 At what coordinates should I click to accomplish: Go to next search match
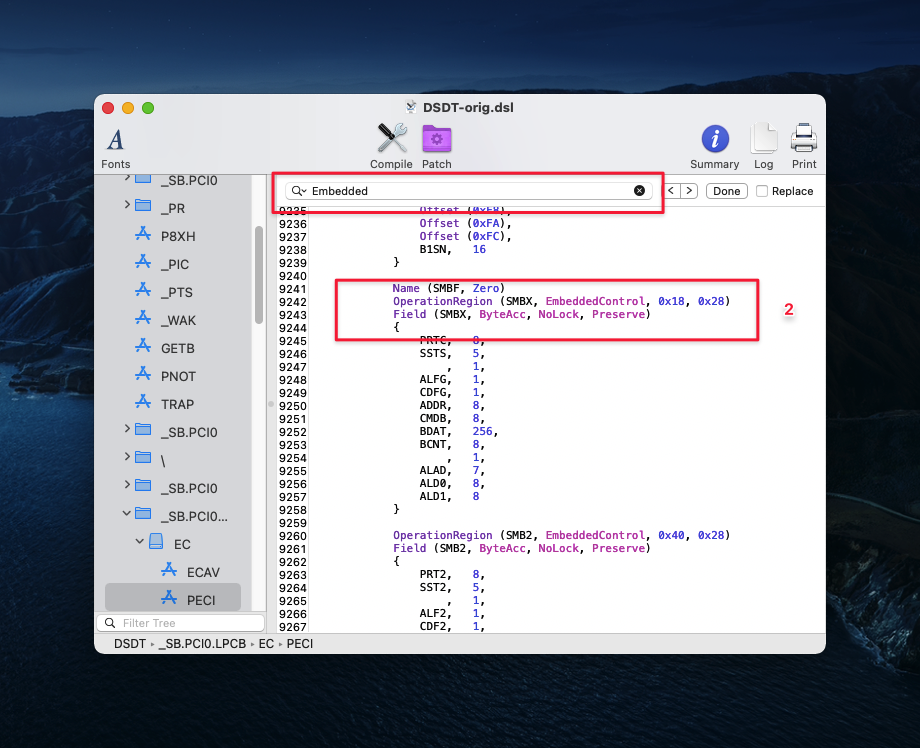click(689, 191)
